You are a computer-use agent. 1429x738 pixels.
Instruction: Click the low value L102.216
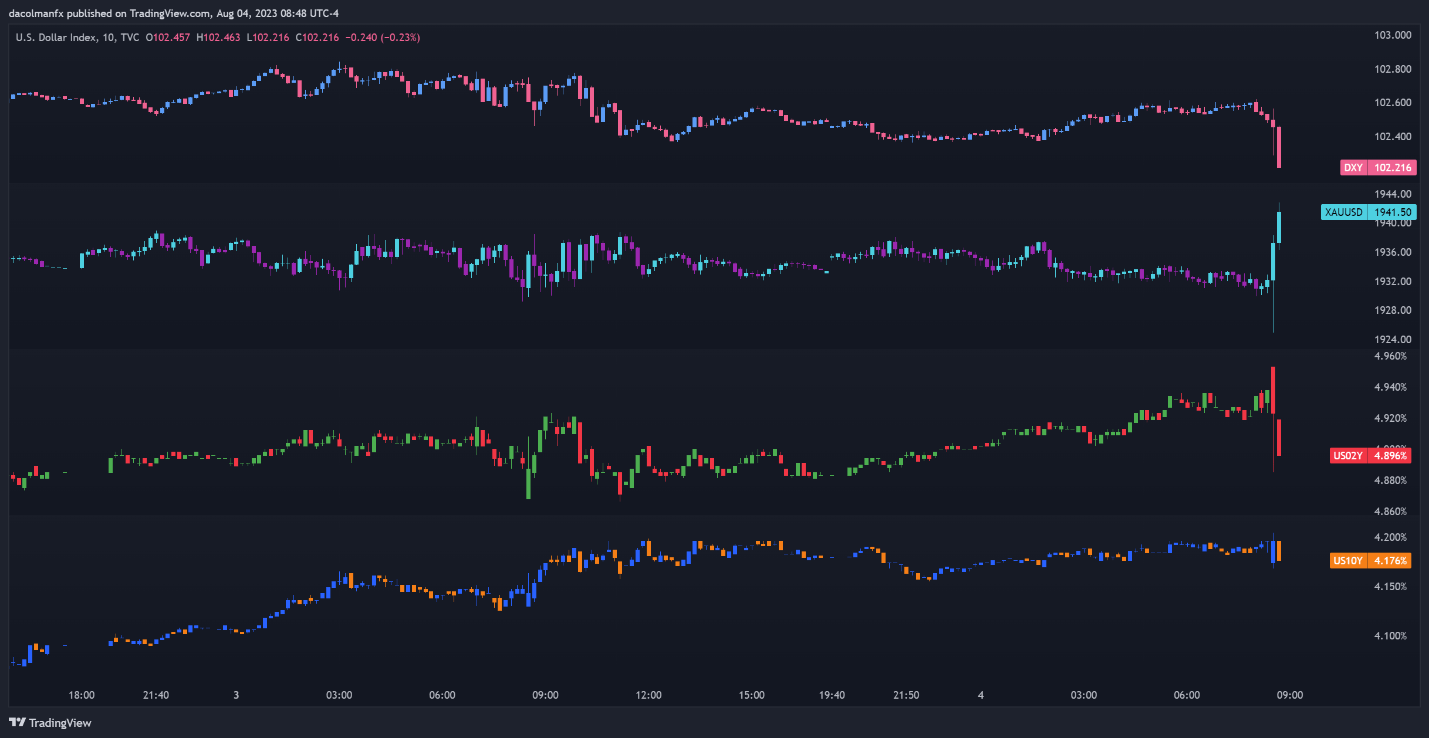[269, 37]
